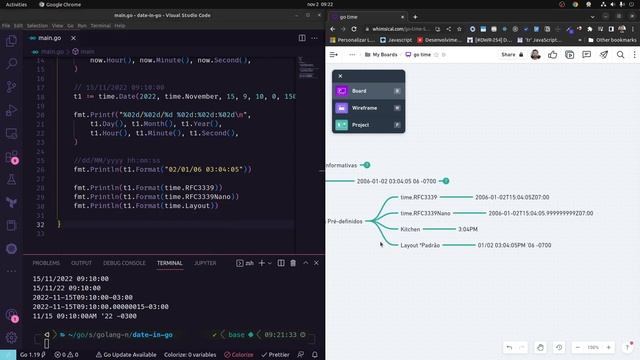
Task: Switch to the DEBUG CONSOLE tab
Action: coord(124,263)
